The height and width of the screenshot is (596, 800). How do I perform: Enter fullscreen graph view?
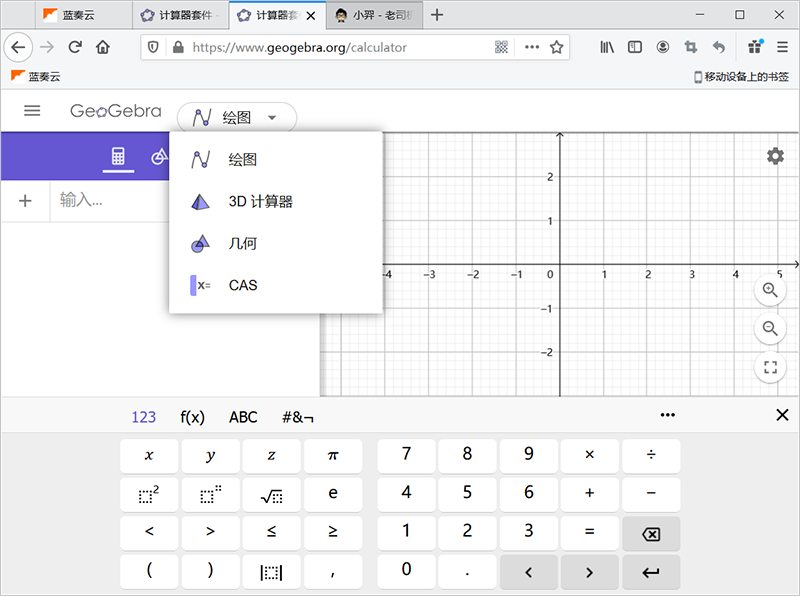[770, 367]
